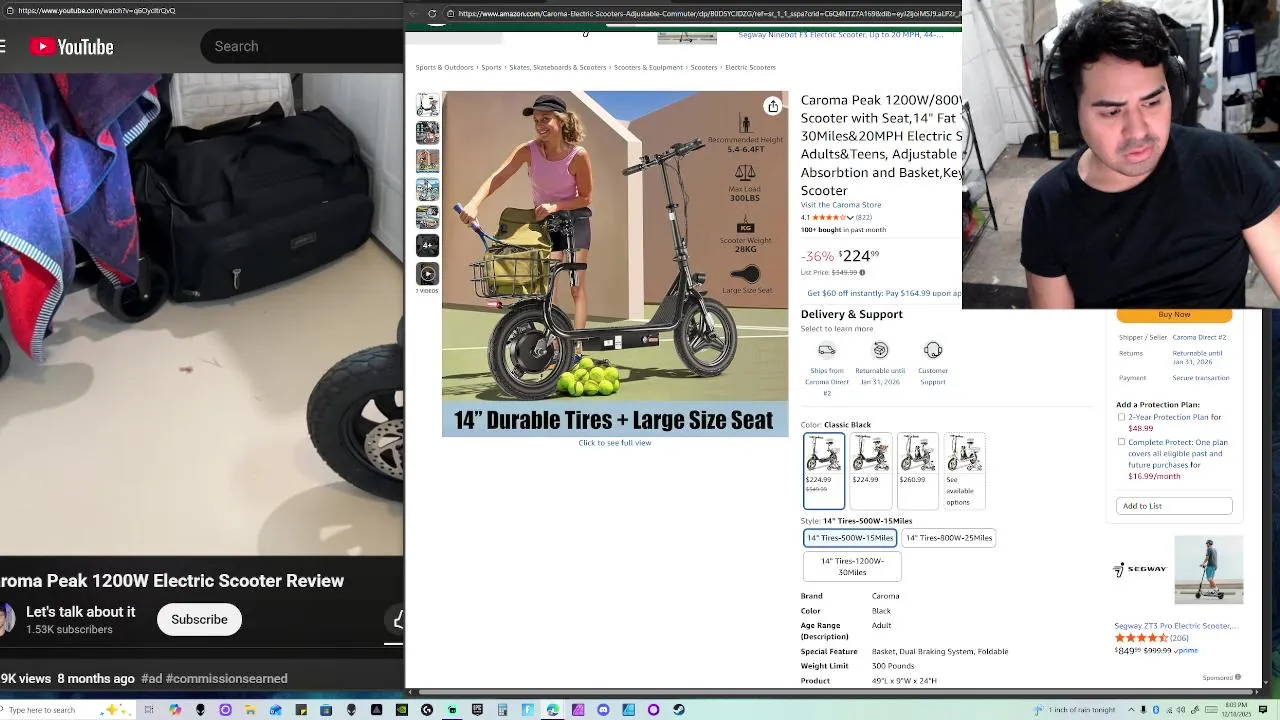Open the Let's talk about it channel name
The width and height of the screenshot is (1280, 720).
pos(80,612)
